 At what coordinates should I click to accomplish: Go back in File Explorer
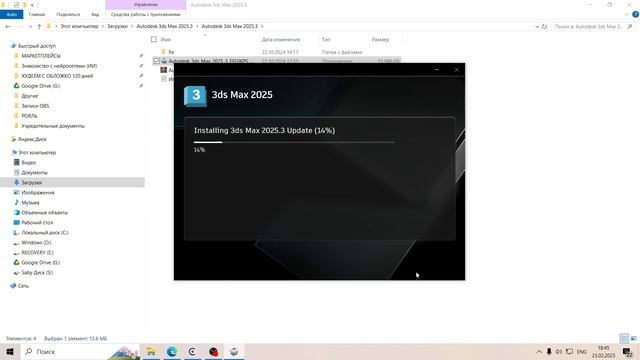click(x=8, y=26)
